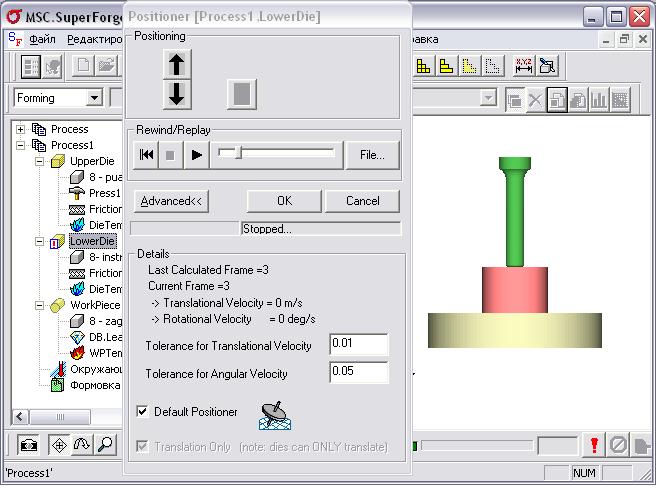Click the red exclamation mark icon
The width and height of the screenshot is (657, 487).
point(594,445)
